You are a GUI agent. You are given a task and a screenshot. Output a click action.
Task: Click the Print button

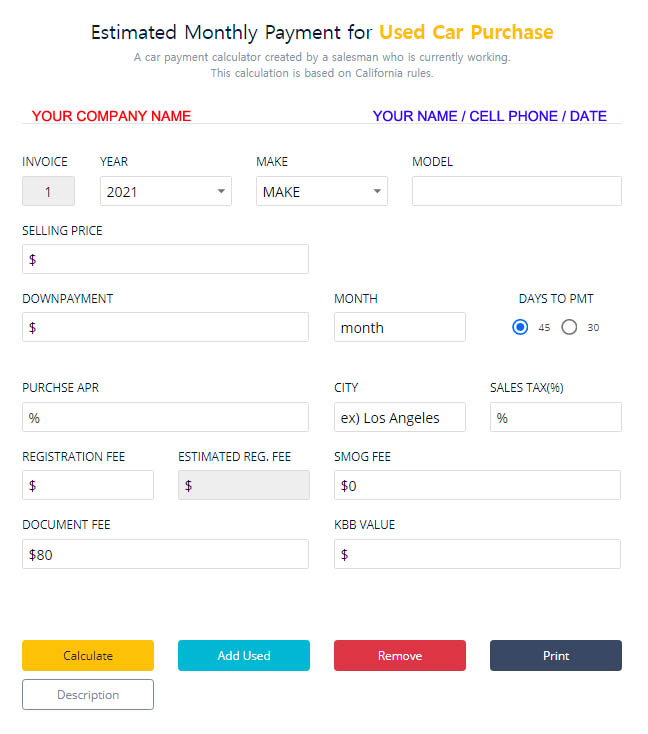(x=555, y=656)
